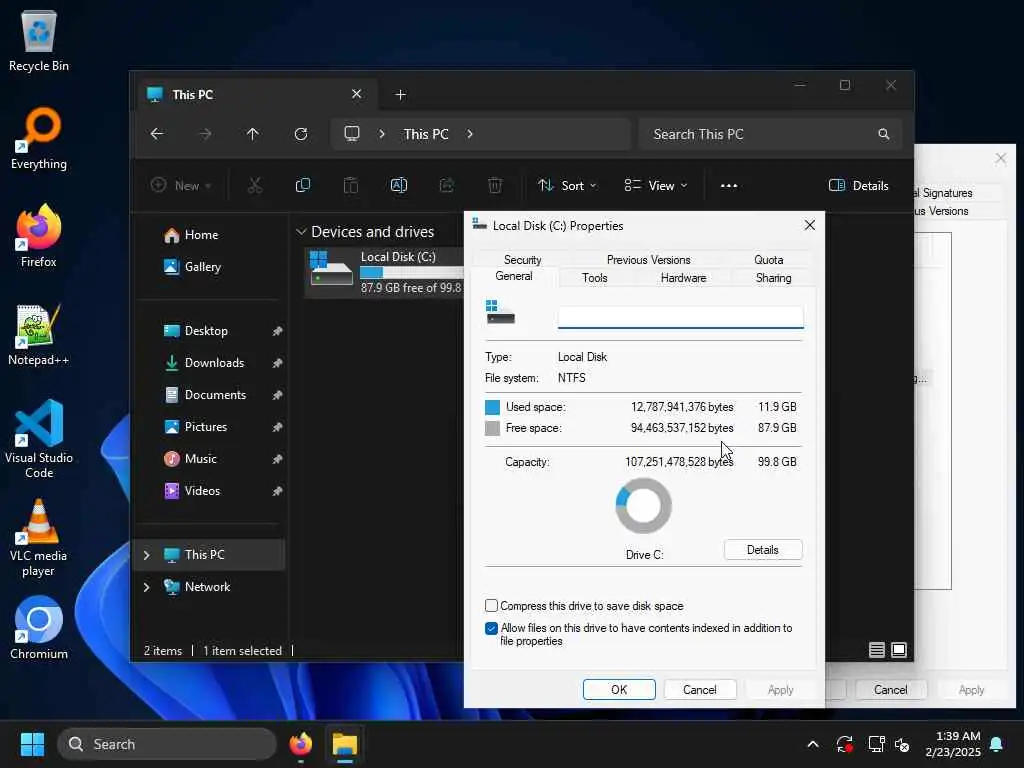Click the Search This PC box

point(771,134)
